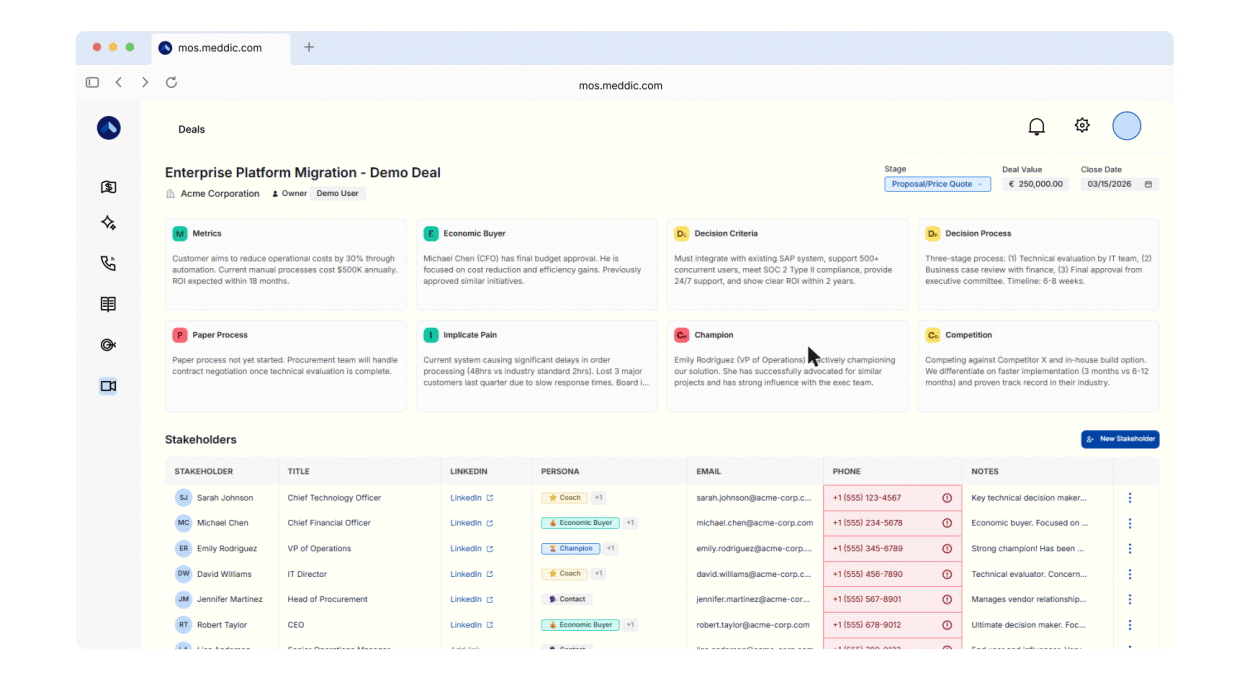Click the MEDDIC logo in sidebar
1250x680 pixels.
[109, 128]
